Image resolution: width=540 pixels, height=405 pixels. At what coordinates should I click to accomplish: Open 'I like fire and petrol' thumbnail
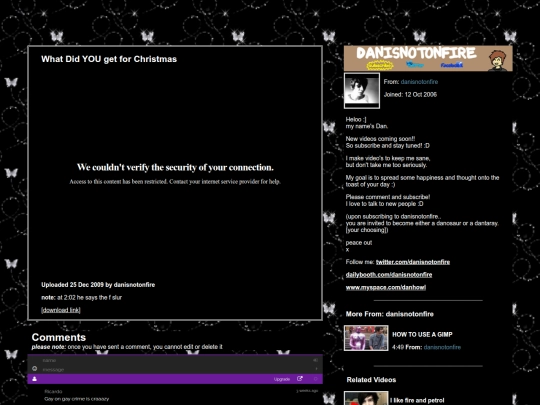[366, 398]
